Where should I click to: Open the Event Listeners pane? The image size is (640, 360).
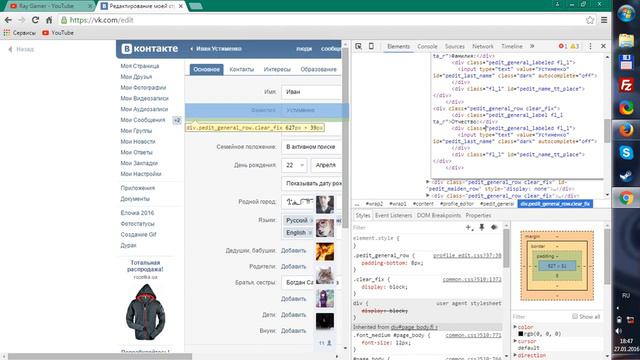tap(393, 216)
